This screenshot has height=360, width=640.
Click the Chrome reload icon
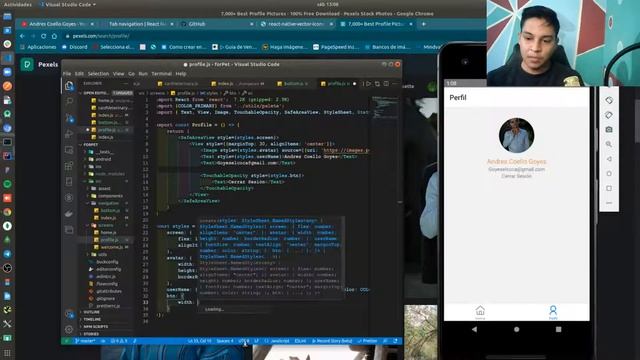point(43,36)
